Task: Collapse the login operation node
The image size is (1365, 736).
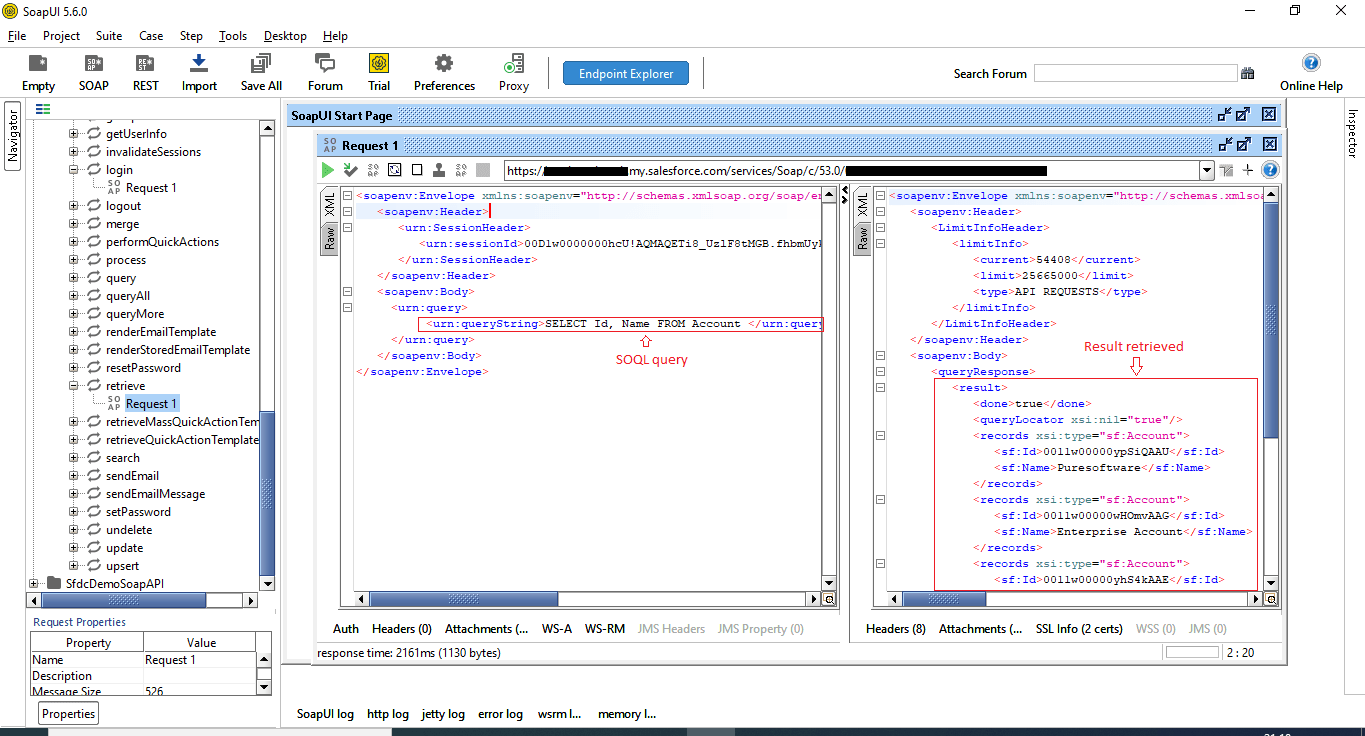Action: click(x=74, y=170)
